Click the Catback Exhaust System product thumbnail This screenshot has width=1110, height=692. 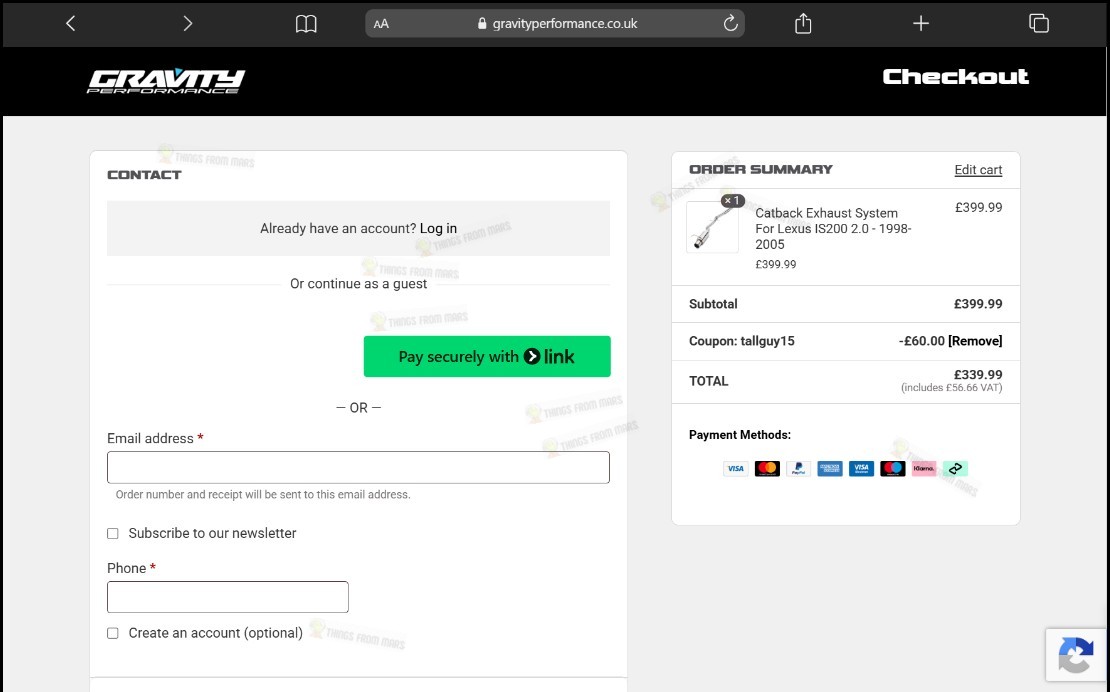712,227
